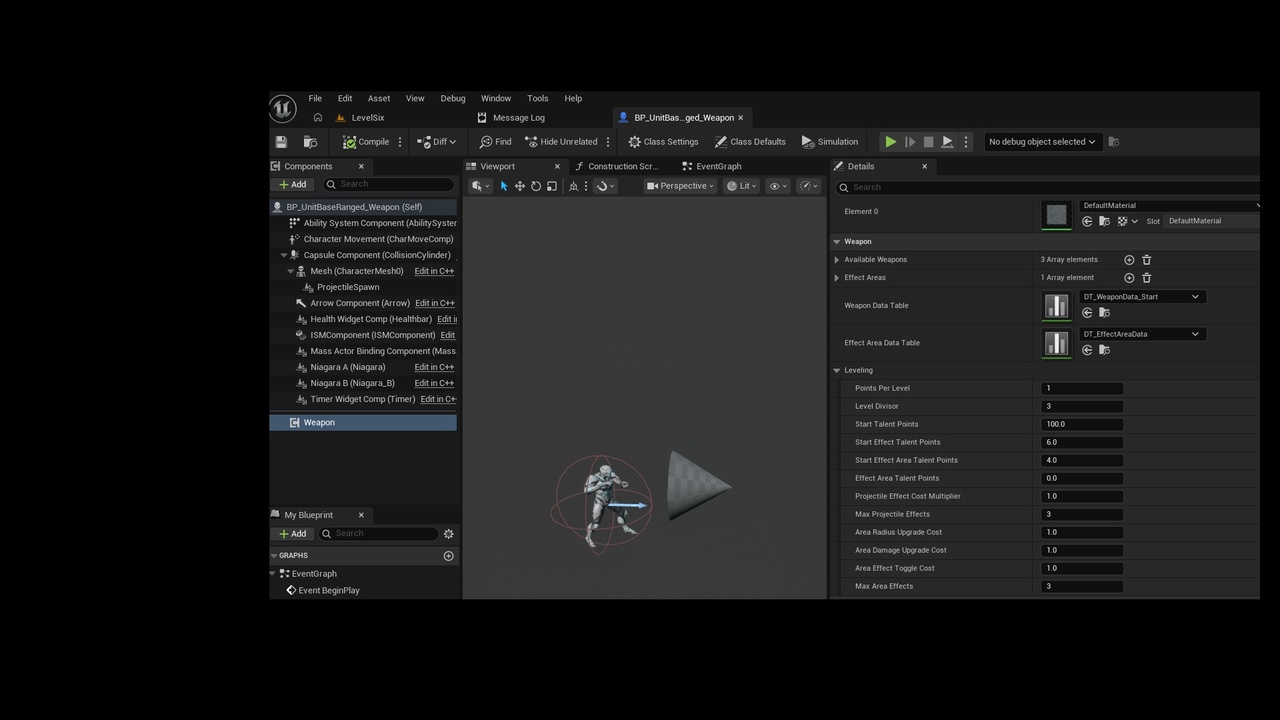Open the Edit menu
The width and height of the screenshot is (1280, 720).
point(345,98)
